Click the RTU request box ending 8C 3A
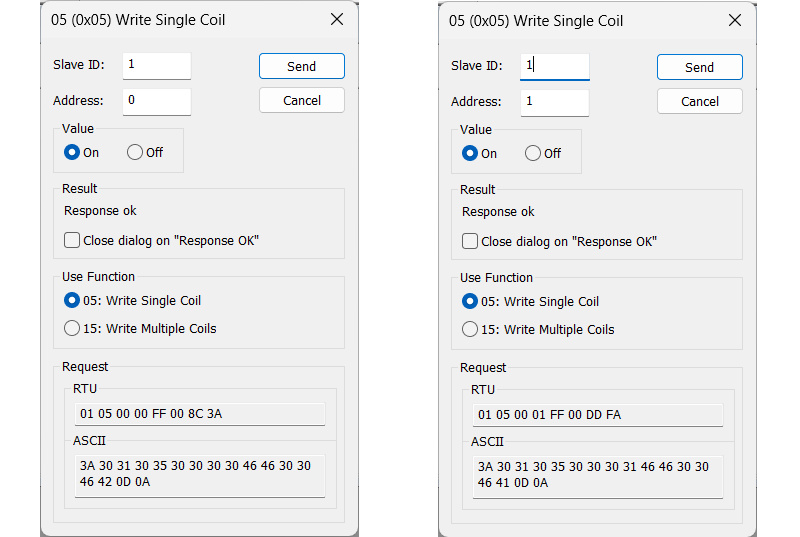This screenshot has width=800, height=537. [200, 414]
